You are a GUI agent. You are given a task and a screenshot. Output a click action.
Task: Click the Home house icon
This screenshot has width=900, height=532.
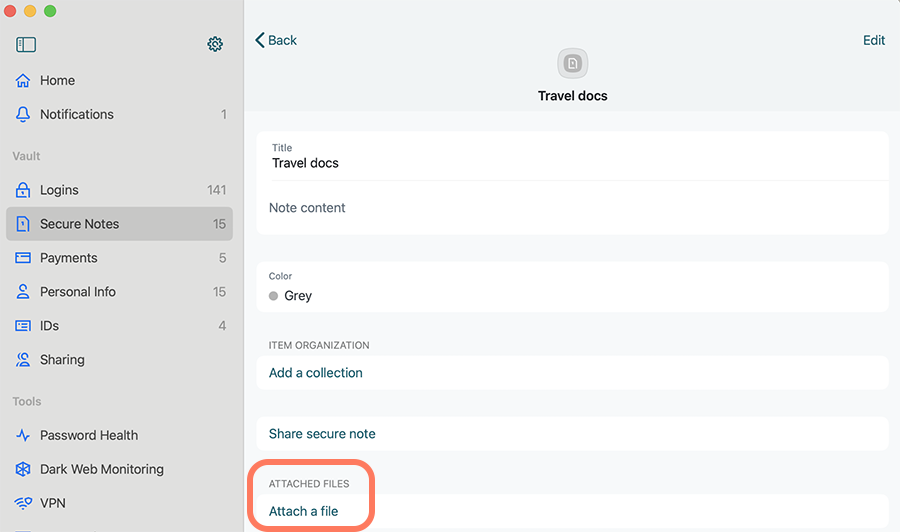point(23,80)
